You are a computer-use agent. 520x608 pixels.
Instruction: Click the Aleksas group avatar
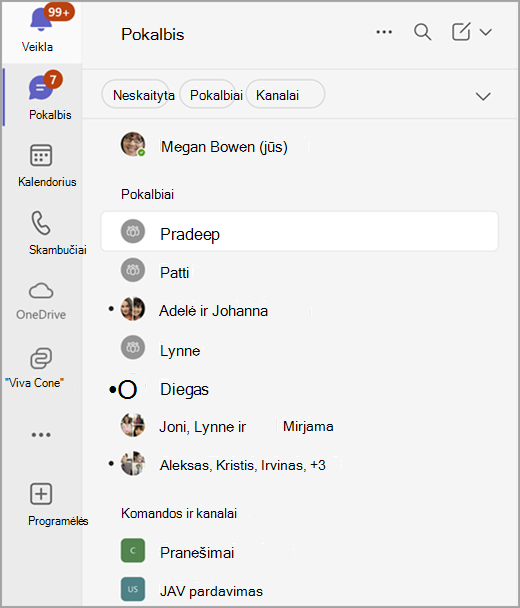coord(133,463)
